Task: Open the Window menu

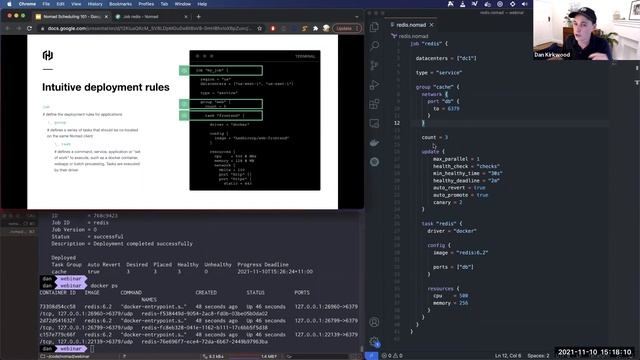Action: pyautogui.click(x=182, y=4)
